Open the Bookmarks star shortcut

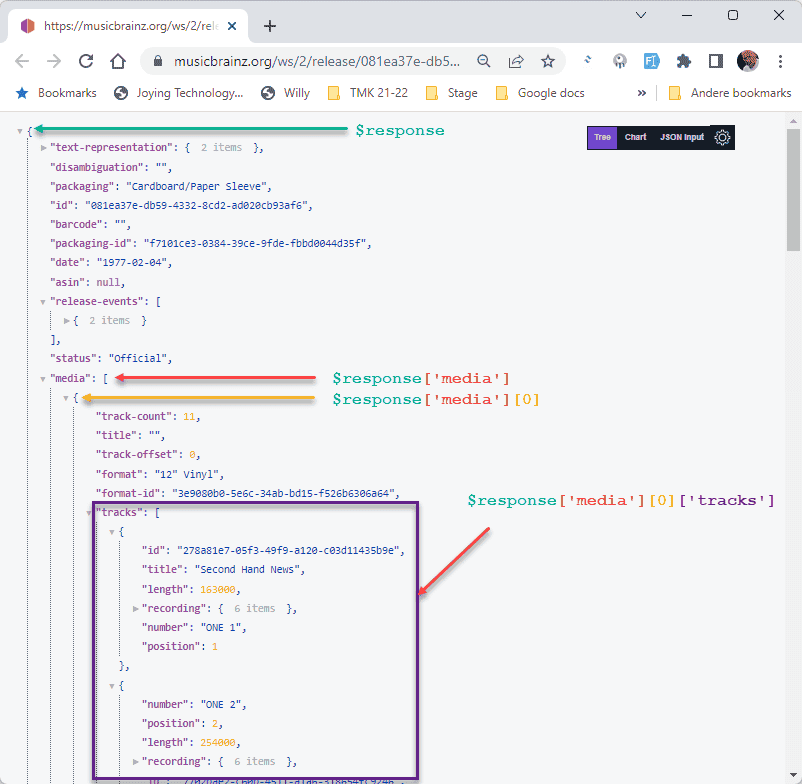click(56, 93)
